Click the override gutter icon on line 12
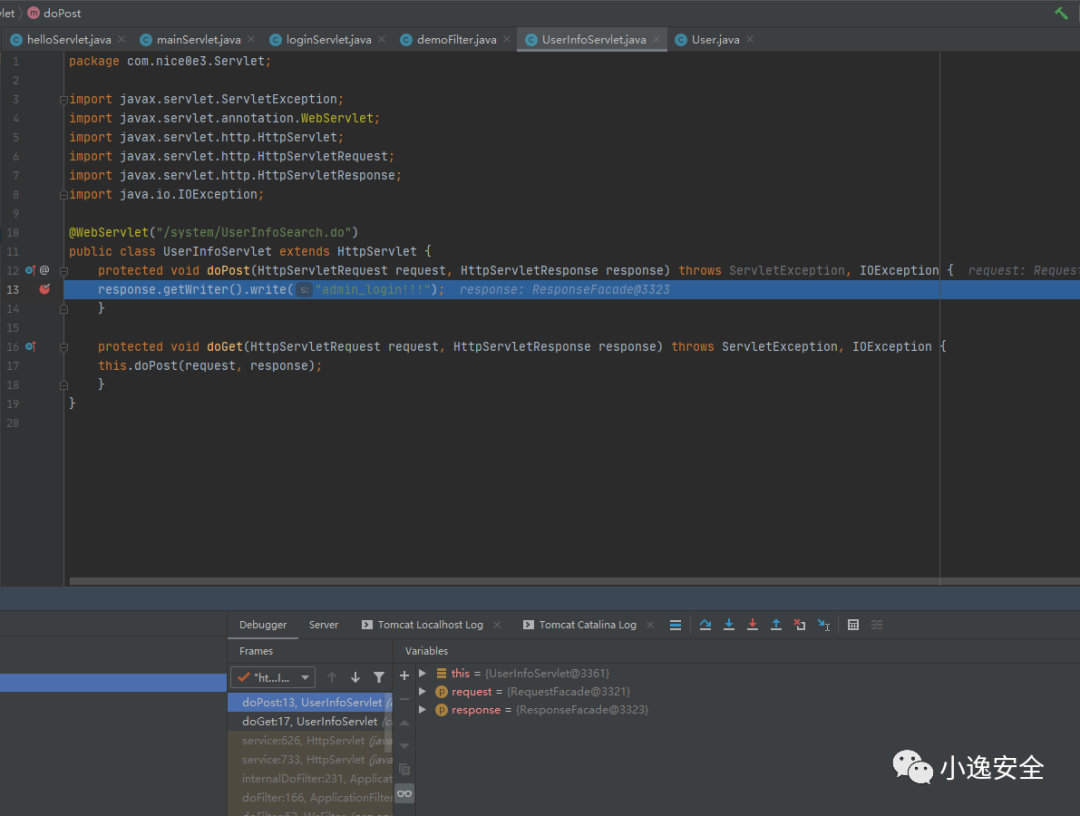 point(30,271)
